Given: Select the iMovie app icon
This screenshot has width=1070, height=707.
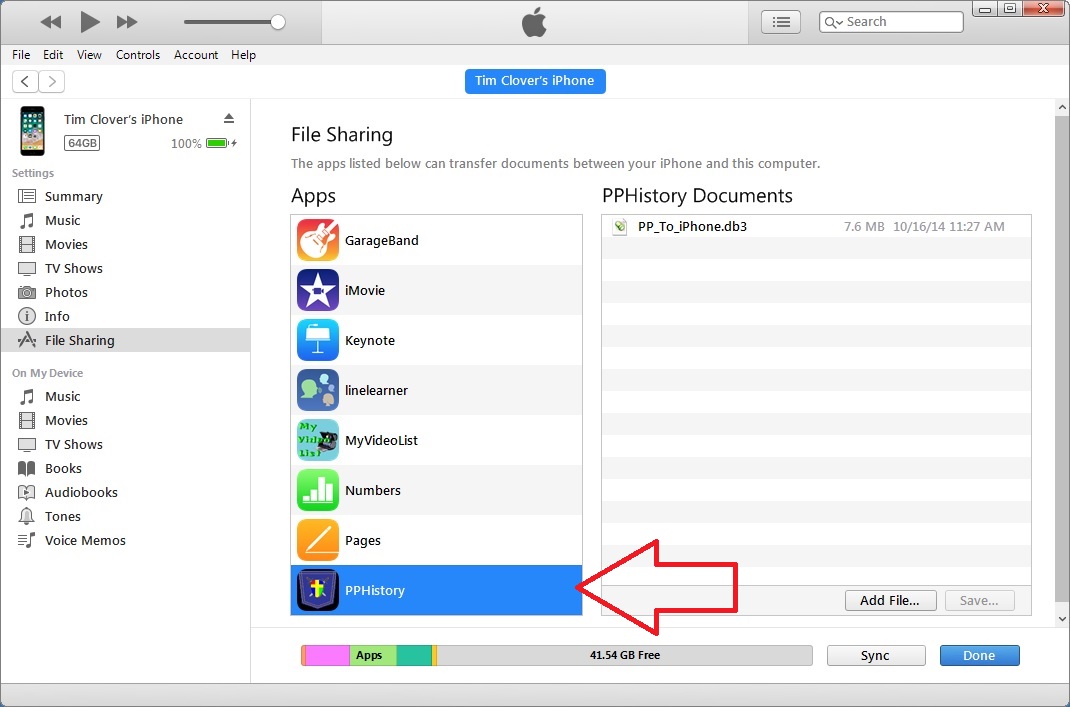Looking at the screenshot, I should pos(318,290).
